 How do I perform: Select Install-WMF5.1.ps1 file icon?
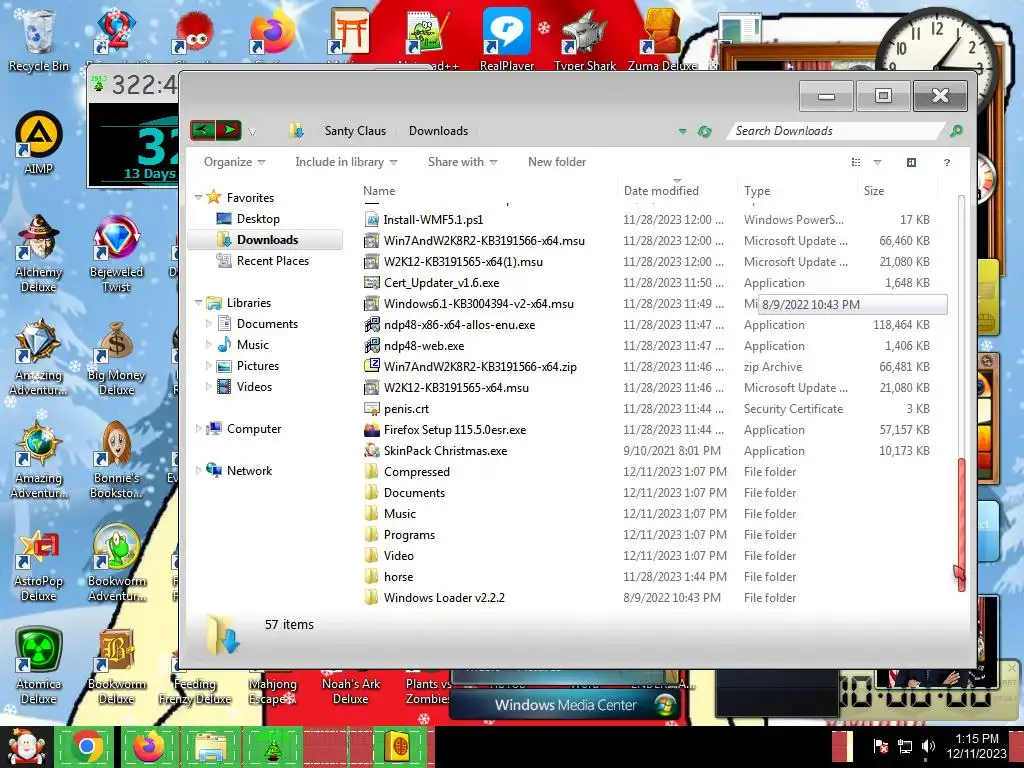[x=372, y=219]
